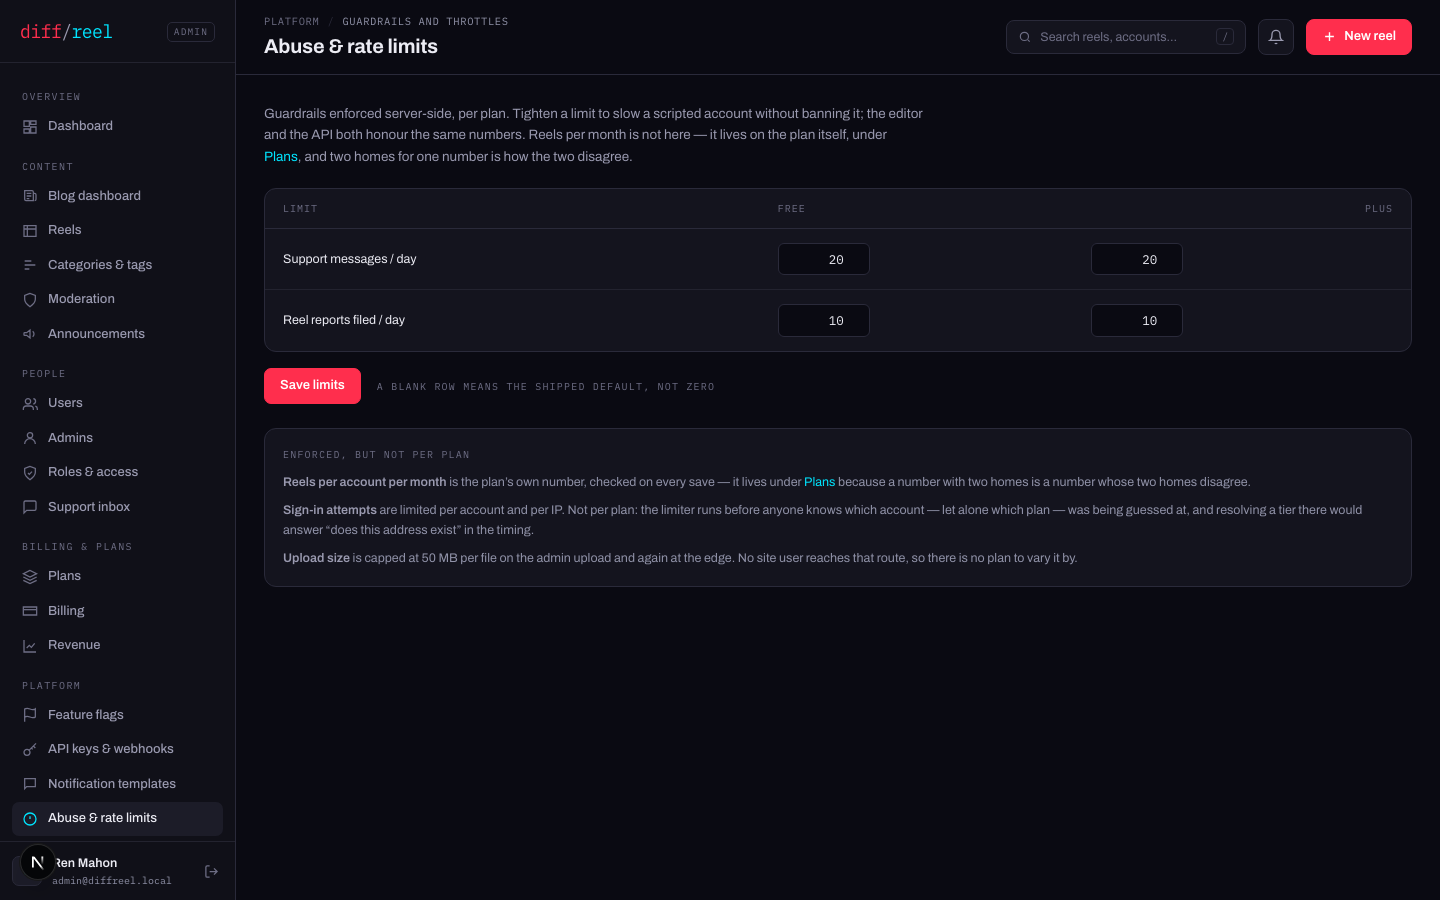Click the sign-out icon beside Ren Mahon
Screen dimensions: 1440x900
[211, 871]
